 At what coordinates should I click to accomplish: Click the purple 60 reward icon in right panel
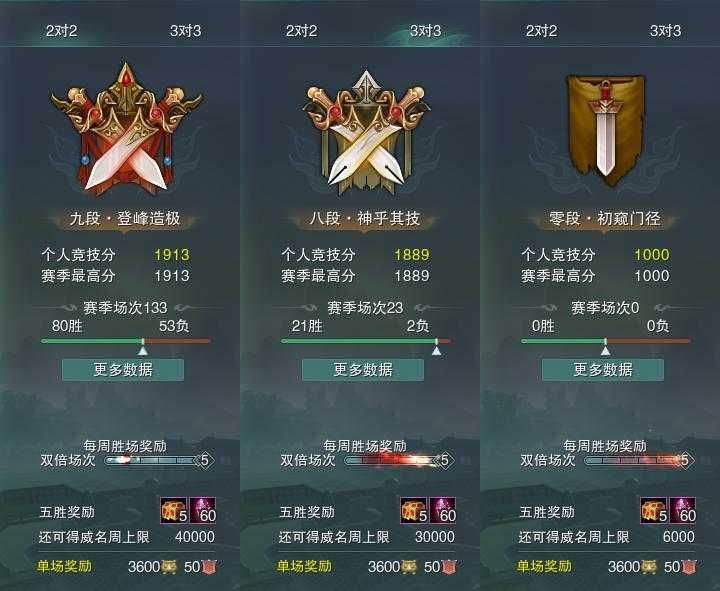(682, 510)
